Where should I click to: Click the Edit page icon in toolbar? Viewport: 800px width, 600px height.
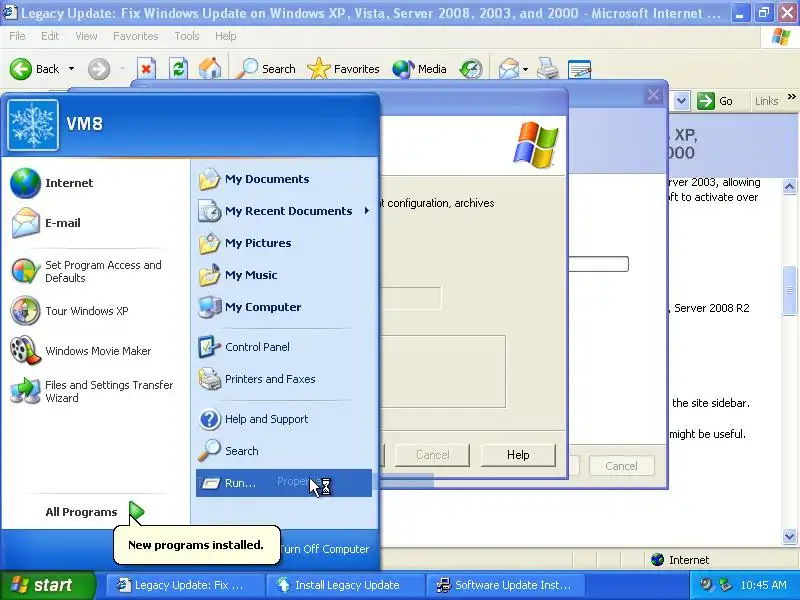point(579,69)
